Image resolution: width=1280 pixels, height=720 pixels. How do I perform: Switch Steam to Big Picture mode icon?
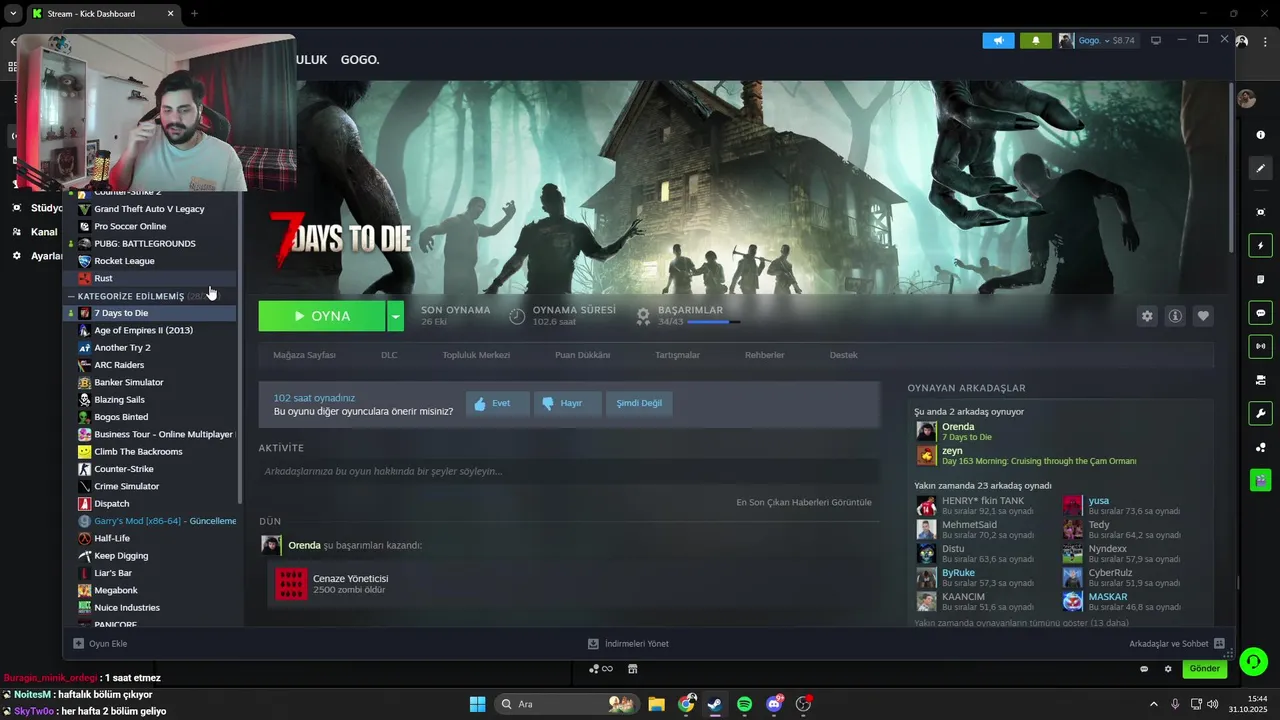(1156, 41)
